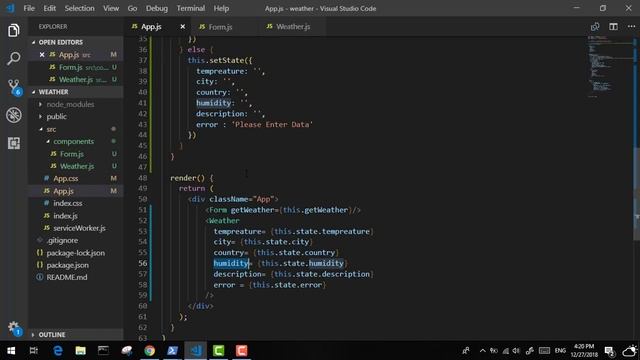Expand the node_modules folder

pyautogui.click(x=70, y=104)
